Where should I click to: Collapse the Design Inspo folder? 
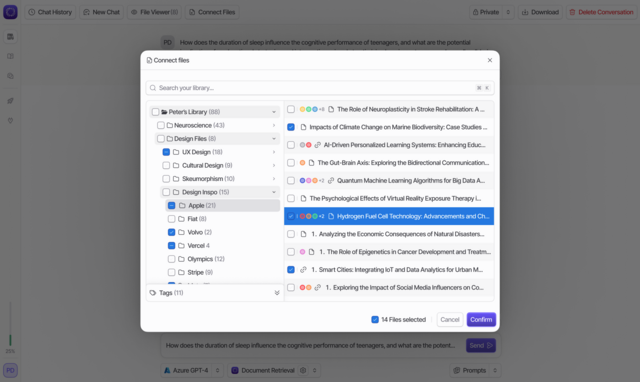tap(274, 192)
